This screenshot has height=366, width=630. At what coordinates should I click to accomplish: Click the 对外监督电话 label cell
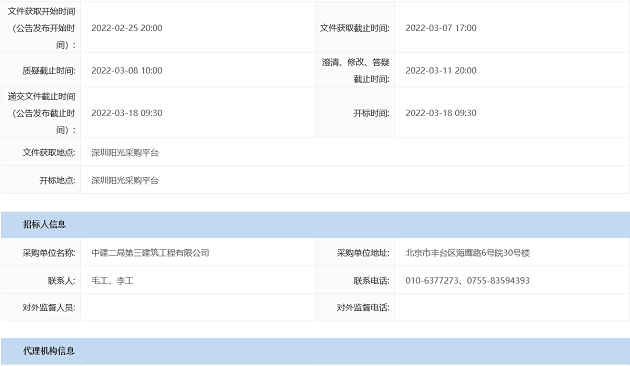pos(355,307)
